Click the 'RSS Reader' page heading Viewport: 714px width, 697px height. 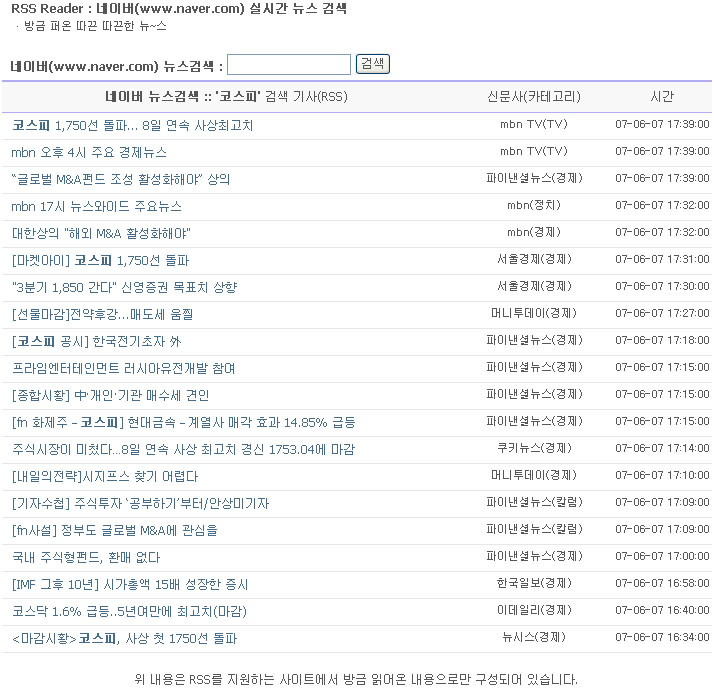point(179,8)
